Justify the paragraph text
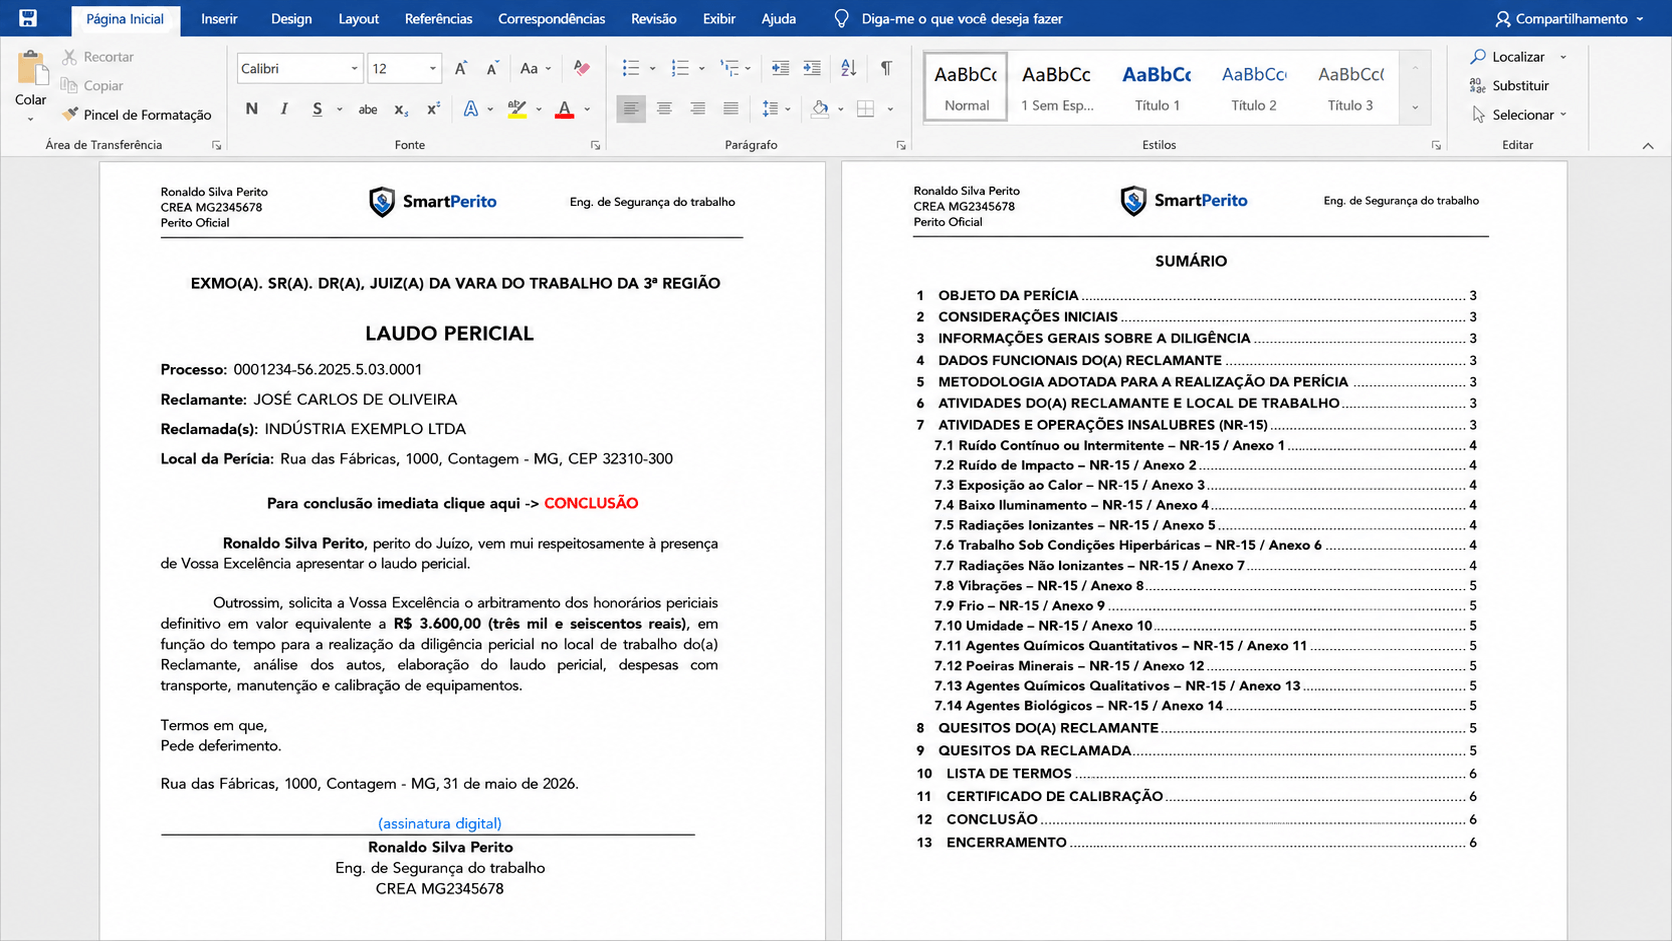Screen dimensions: 1672x941 731,108
